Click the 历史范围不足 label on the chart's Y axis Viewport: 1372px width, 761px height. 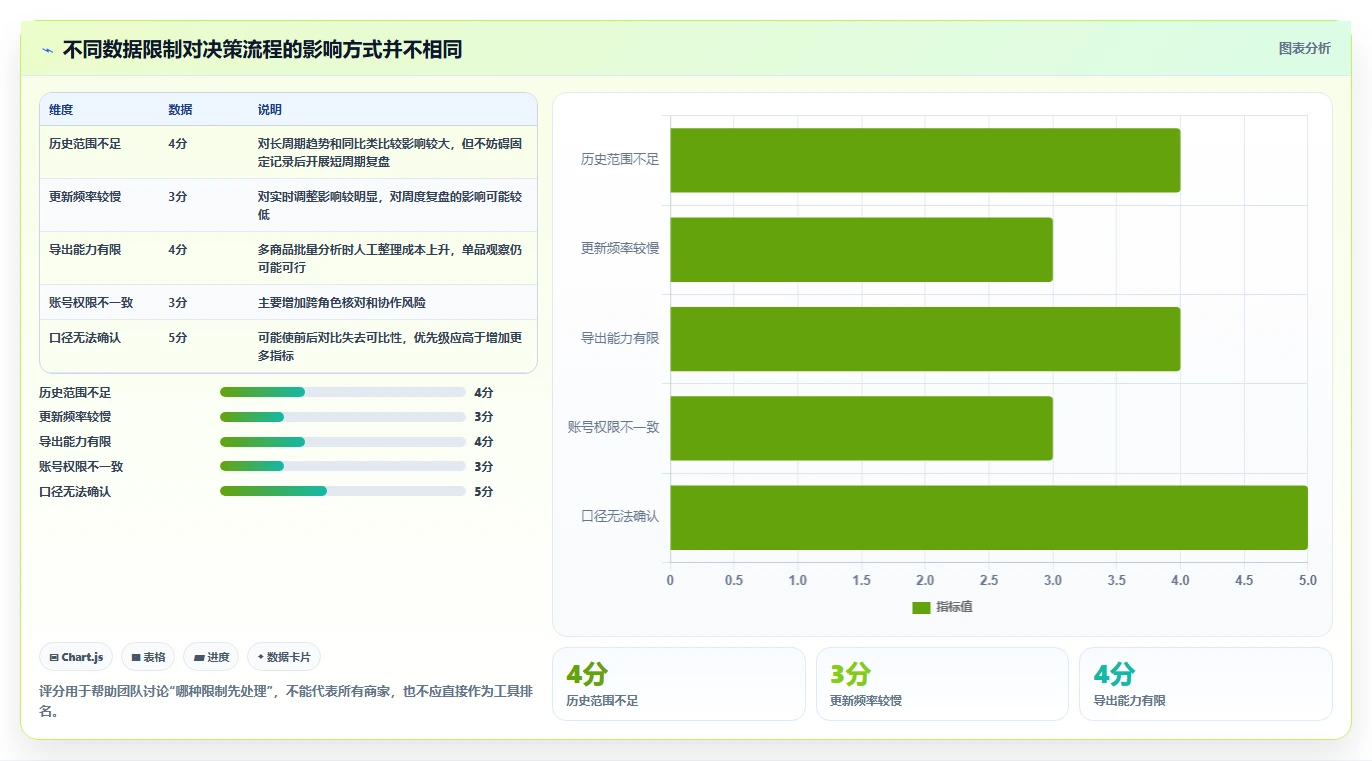click(620, 160)
